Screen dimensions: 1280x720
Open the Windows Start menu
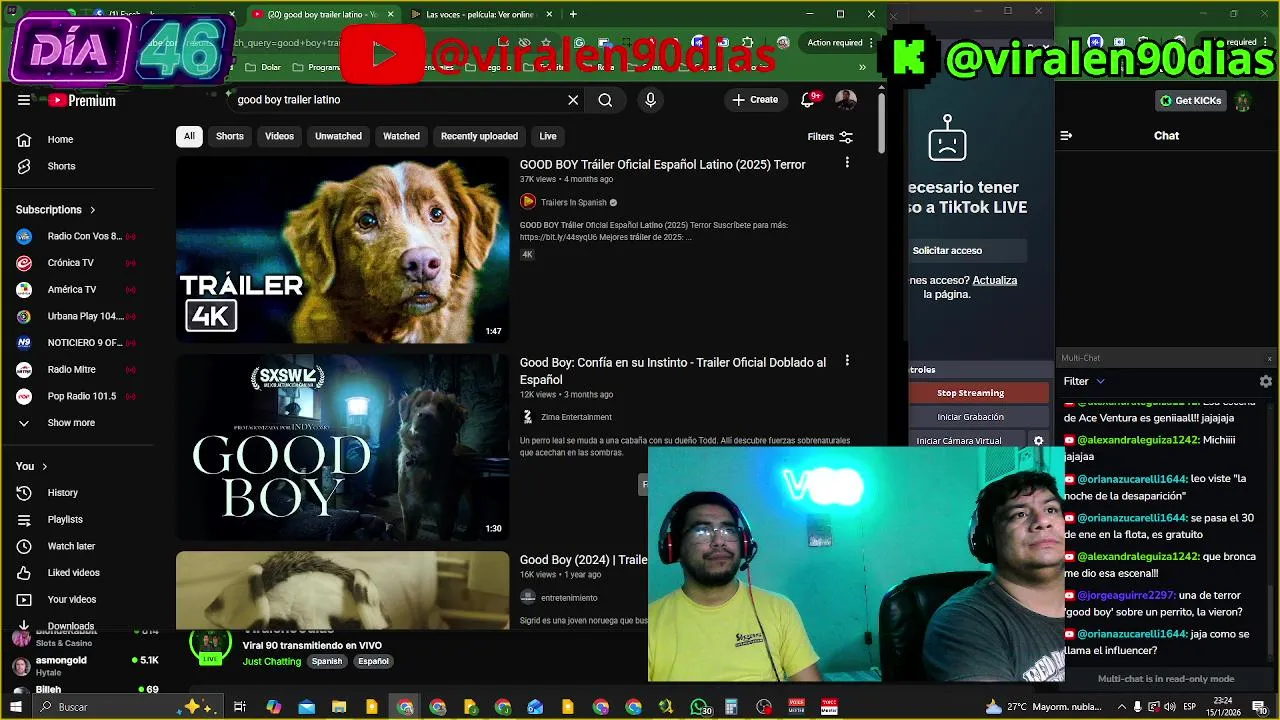[x=16, y=707]
